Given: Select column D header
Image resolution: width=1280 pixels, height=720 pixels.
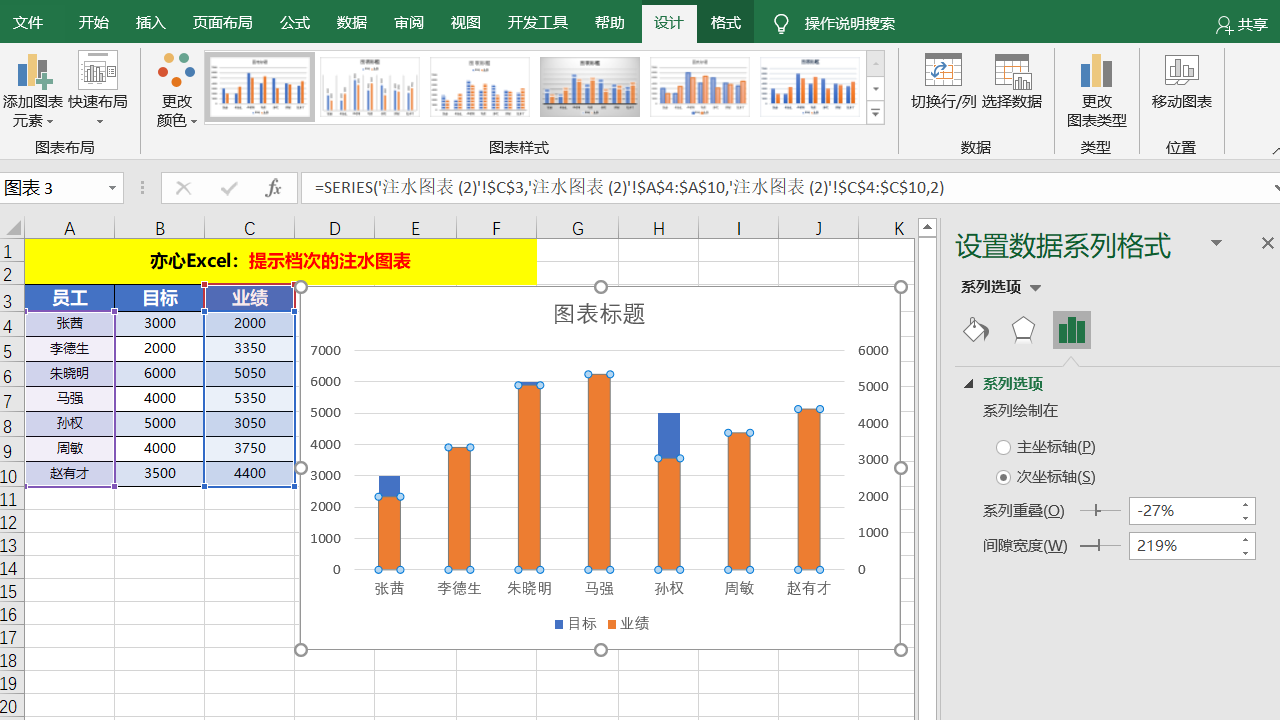Looking at the screenshot, I should 335,228.
